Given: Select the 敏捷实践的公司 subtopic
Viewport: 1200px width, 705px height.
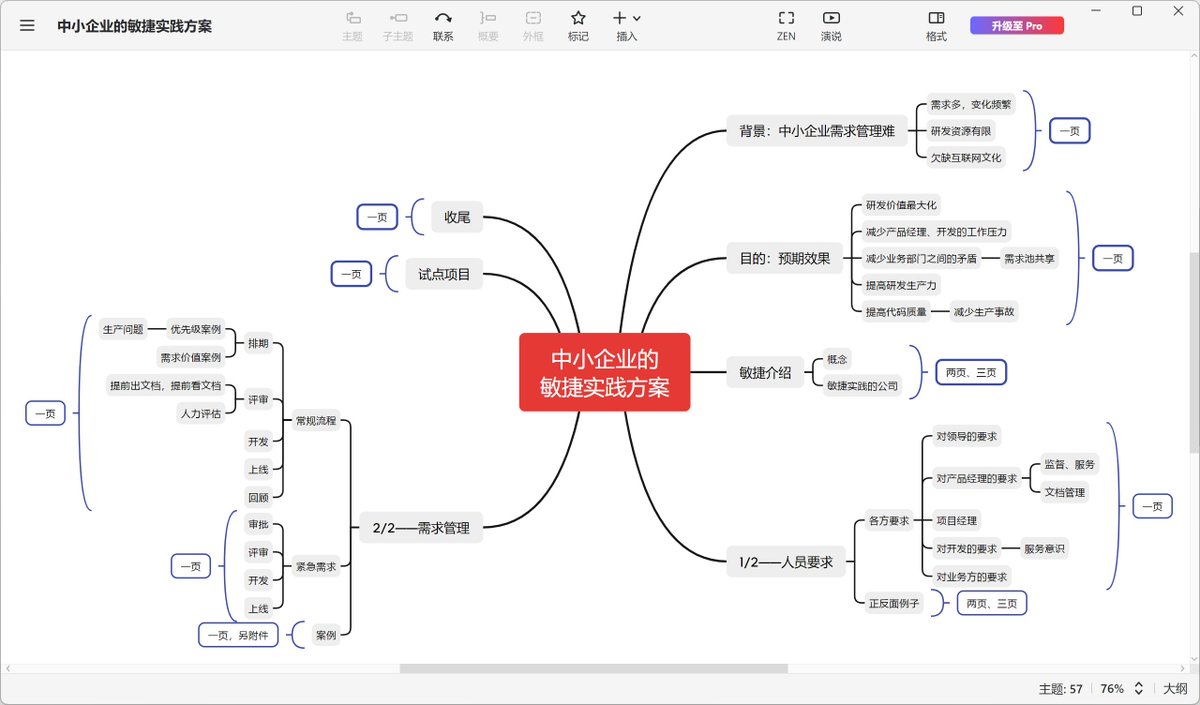Looking at the screenshot, I should [862, 385].
